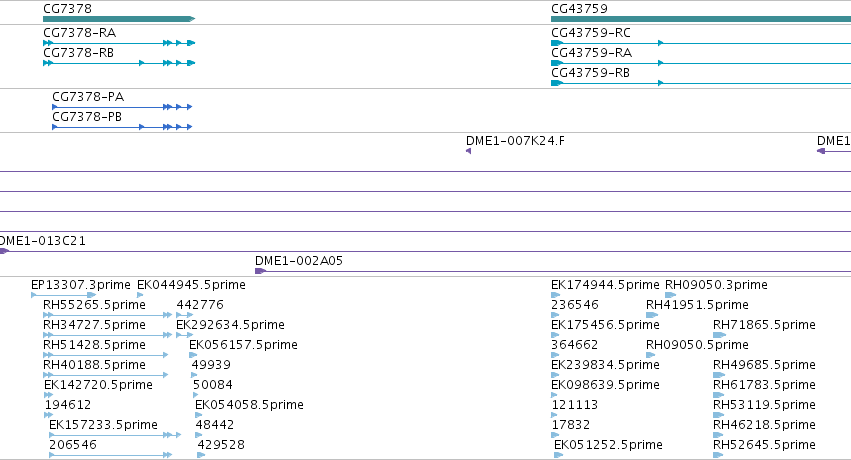This screenshot has width=851, height=460.
Task: Select the RH52645.5prime EST label
Action: coord(764,445)
